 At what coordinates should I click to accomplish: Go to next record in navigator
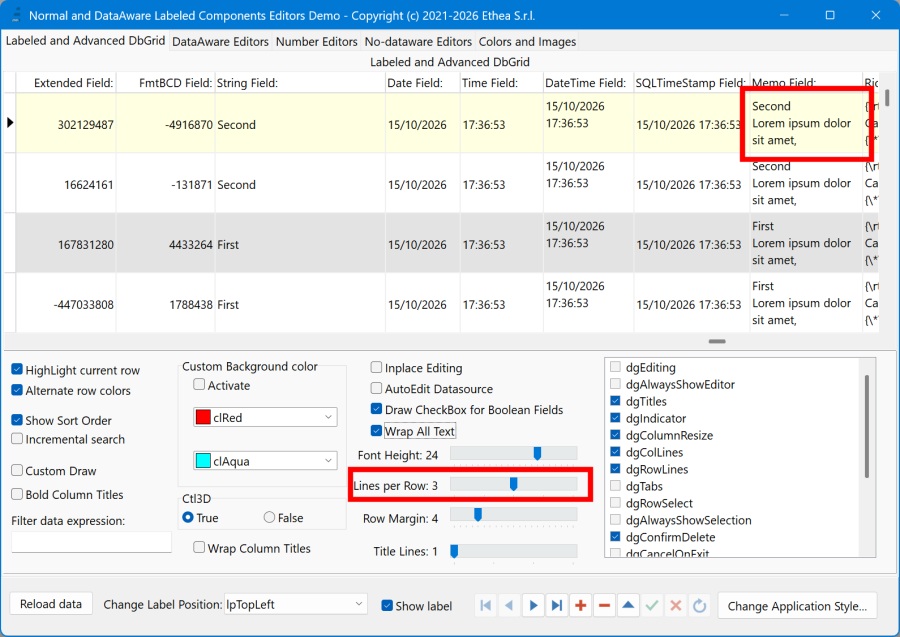[x=533, y=605]
